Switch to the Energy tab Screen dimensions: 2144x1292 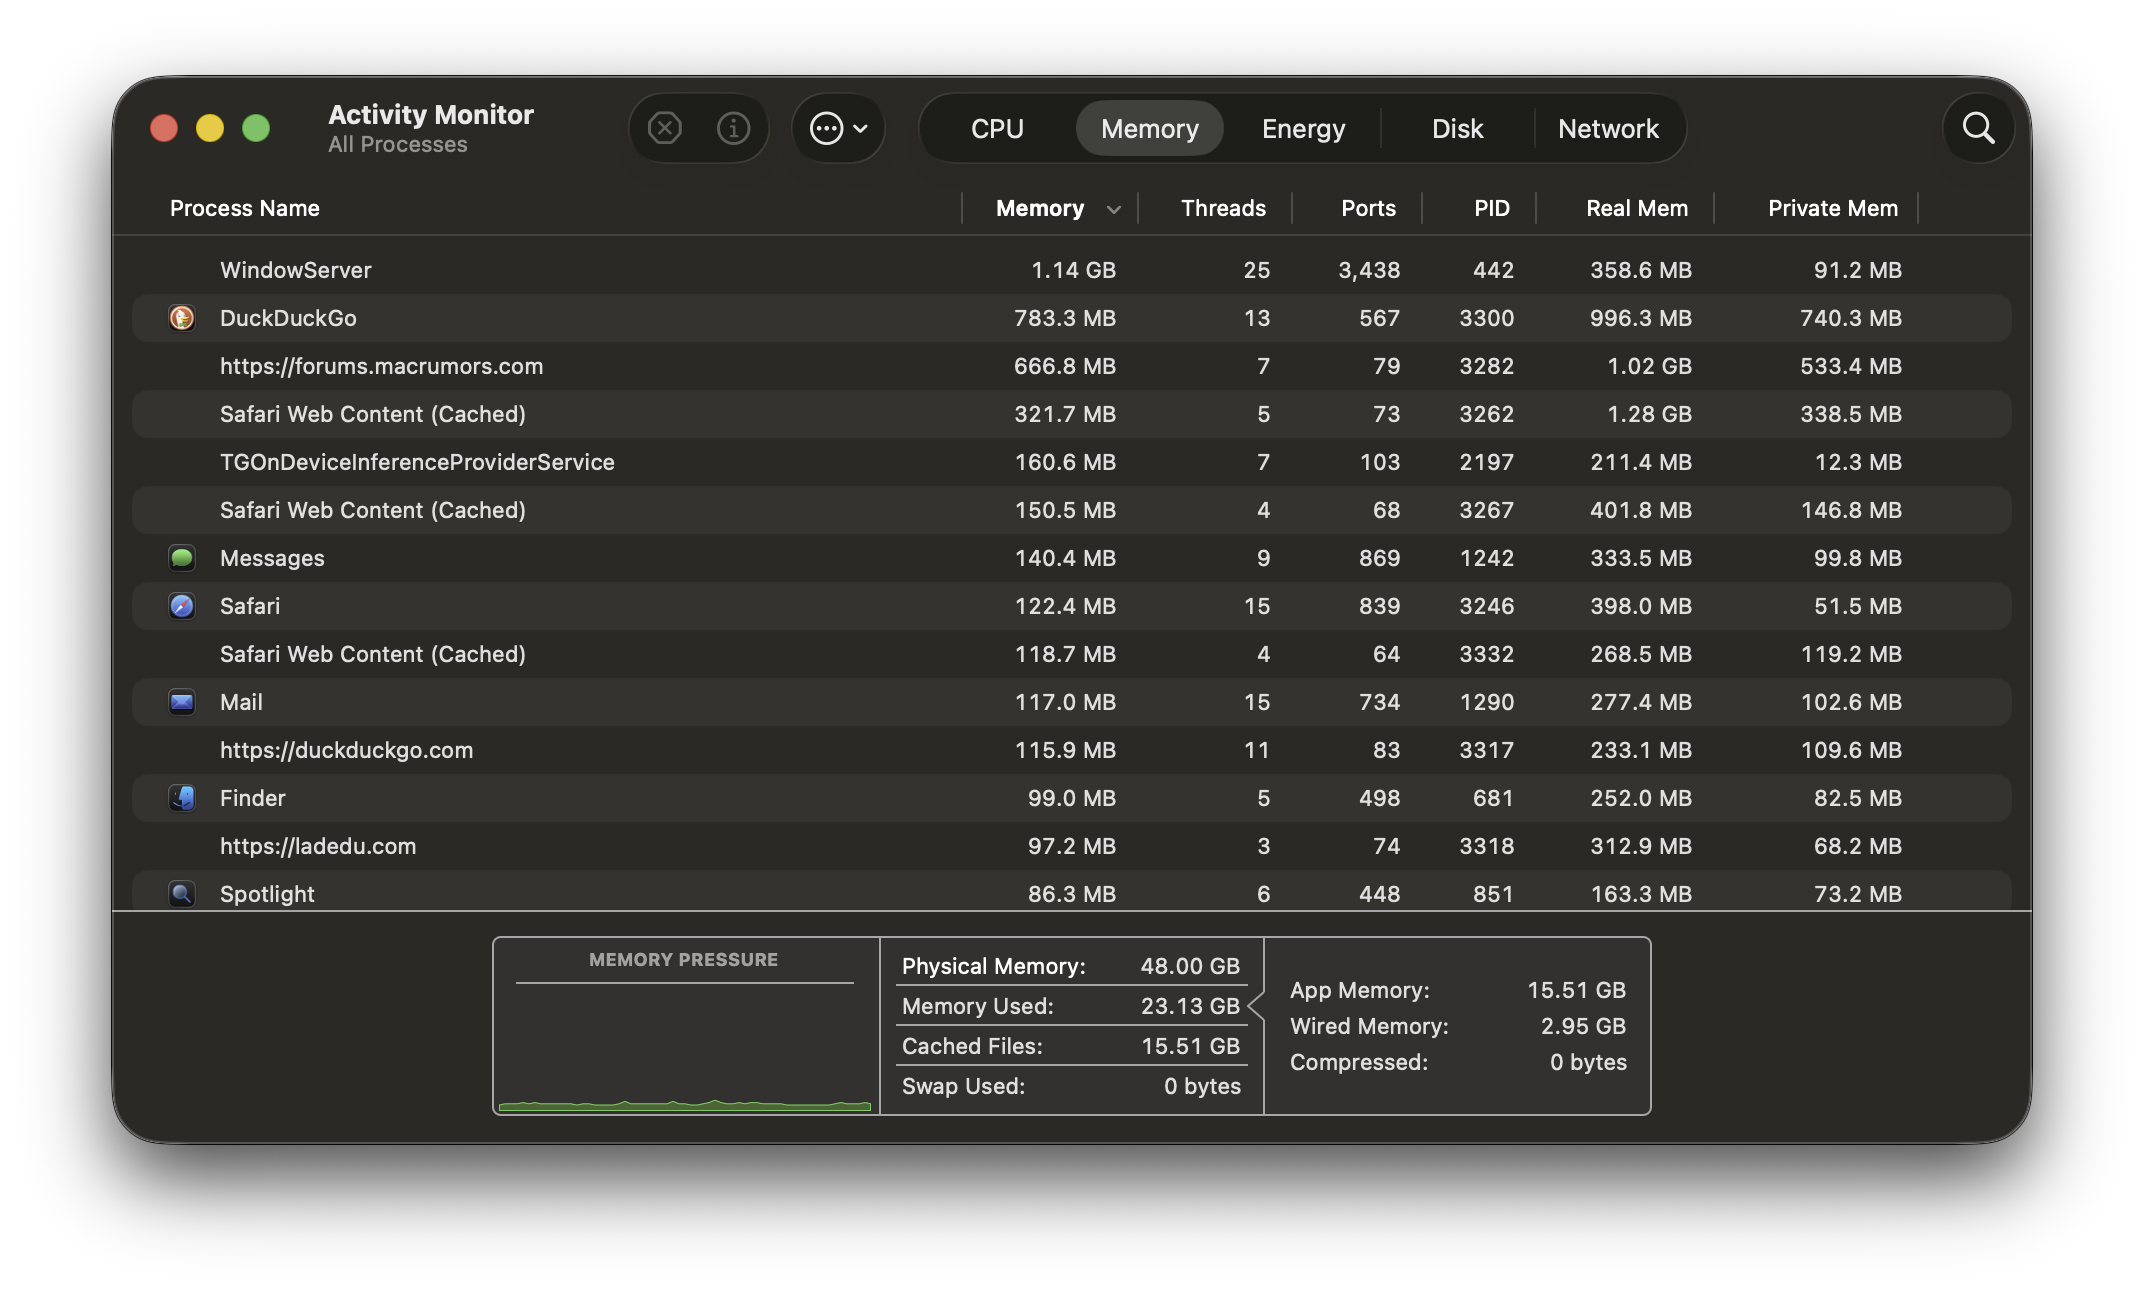[x=1303, y=129]
